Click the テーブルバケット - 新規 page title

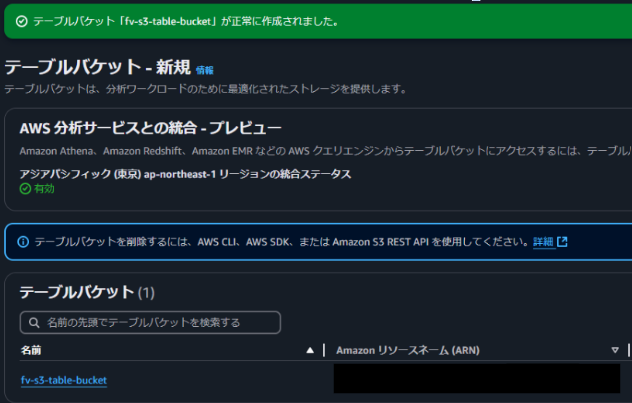pos(98,67)
